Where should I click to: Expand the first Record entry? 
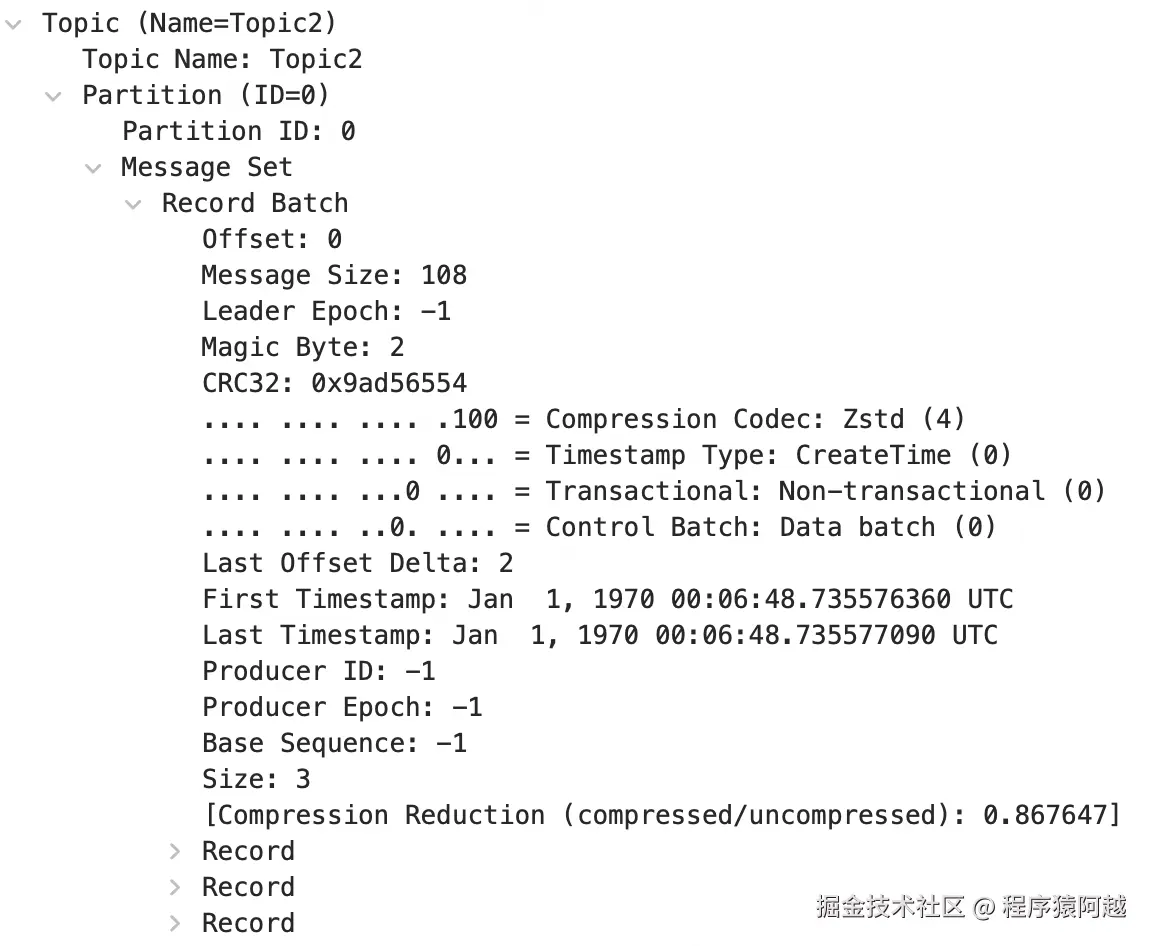click(175, 851)
